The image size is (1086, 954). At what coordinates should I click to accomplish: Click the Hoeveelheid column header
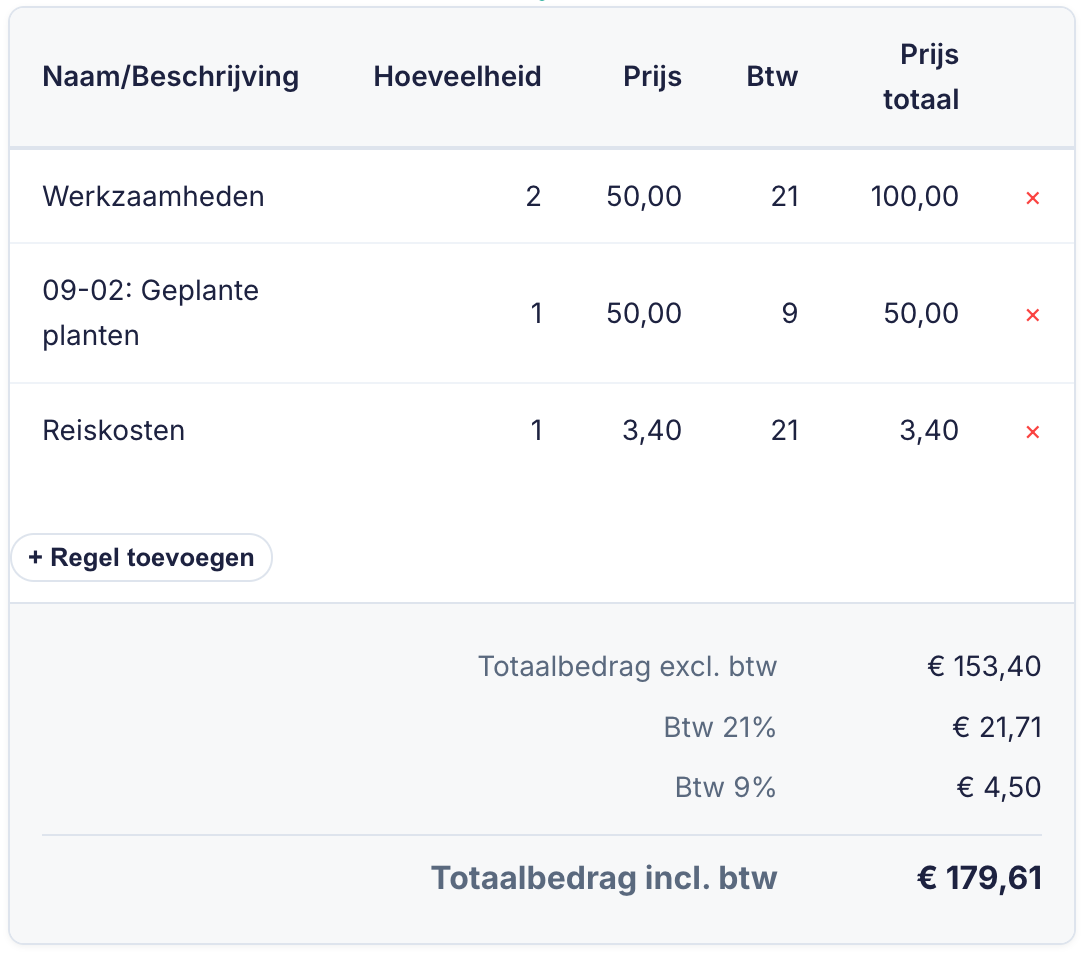tap(457, 77)
